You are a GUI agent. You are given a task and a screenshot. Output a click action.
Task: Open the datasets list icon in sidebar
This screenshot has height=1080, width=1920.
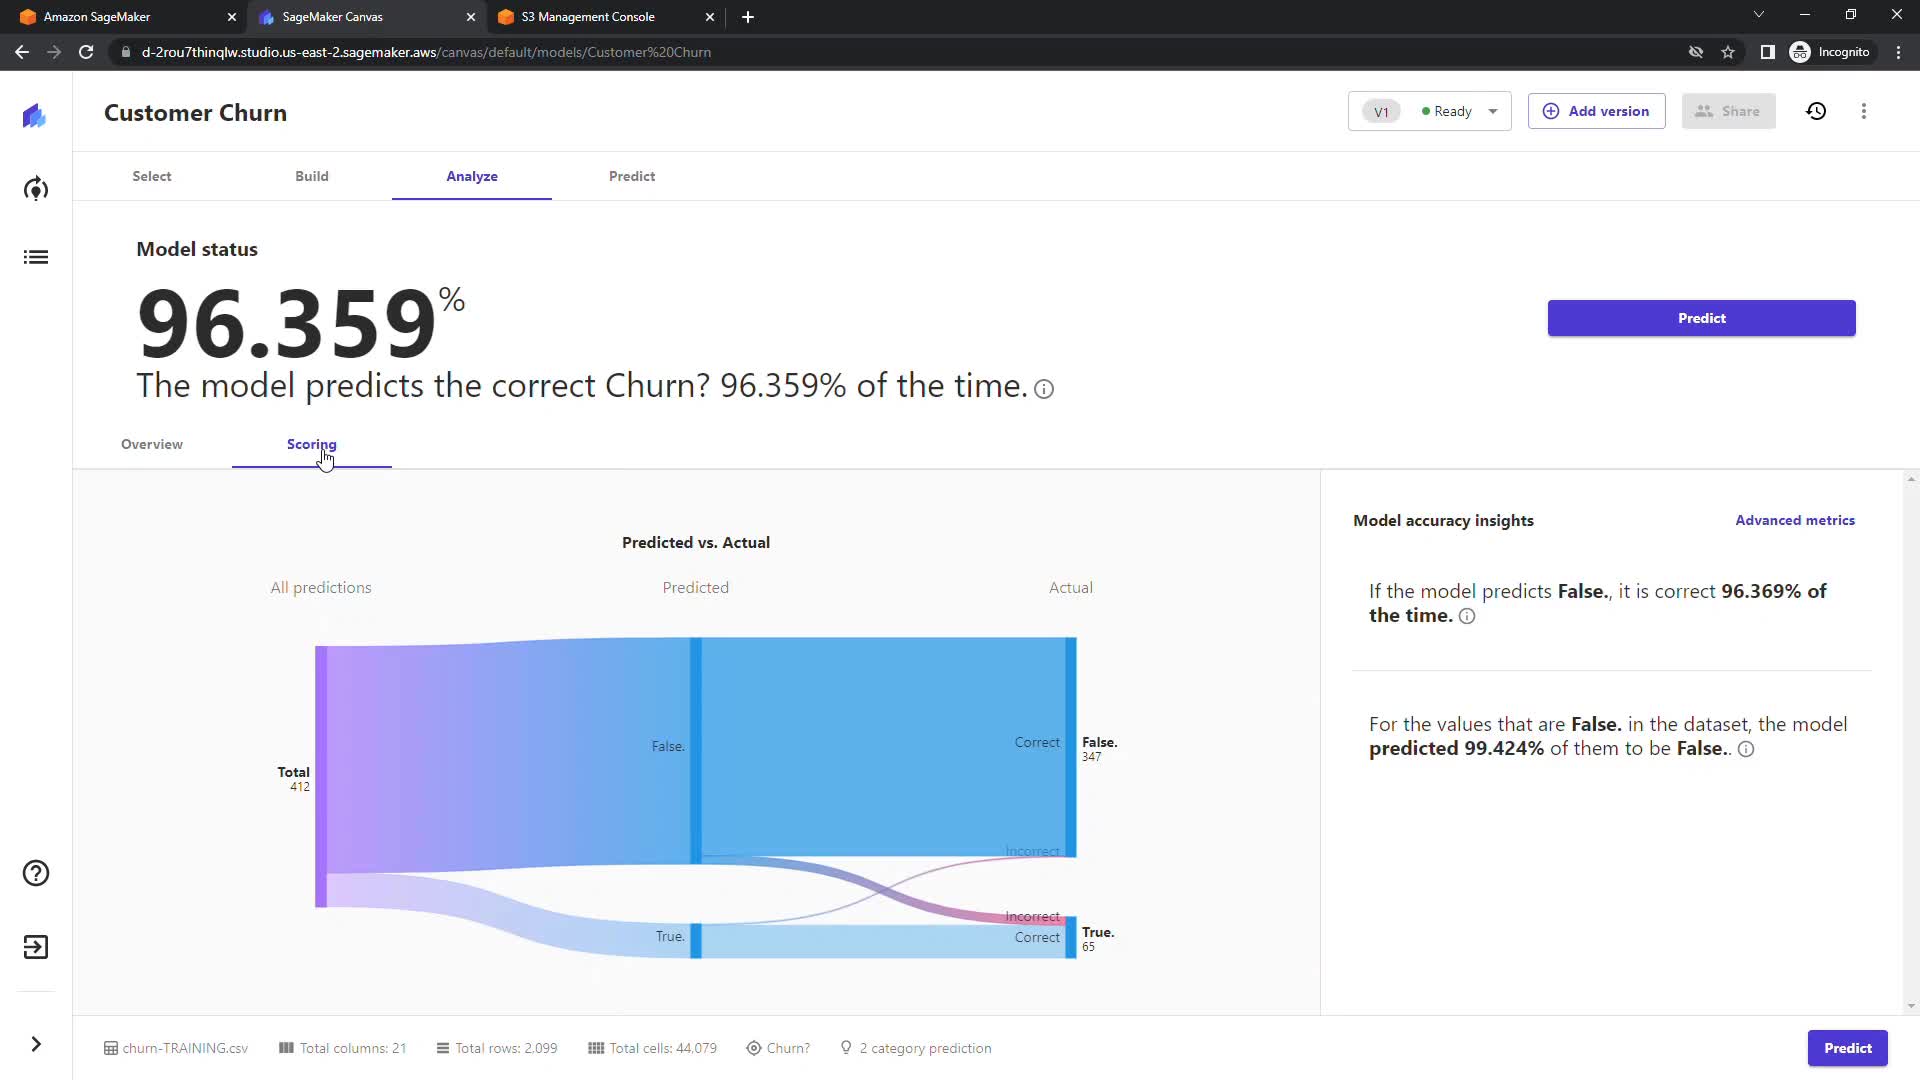[x=36, y=257]
